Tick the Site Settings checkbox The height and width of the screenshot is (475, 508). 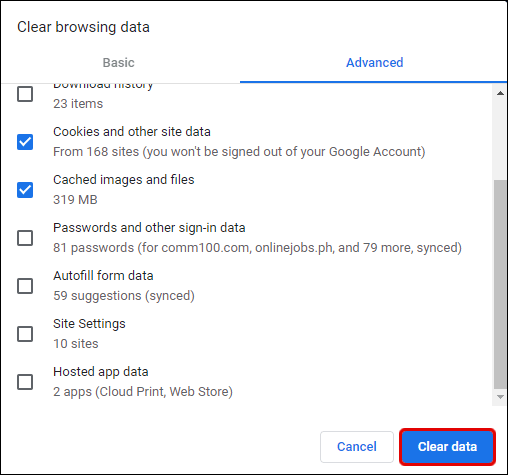(25, 334)
